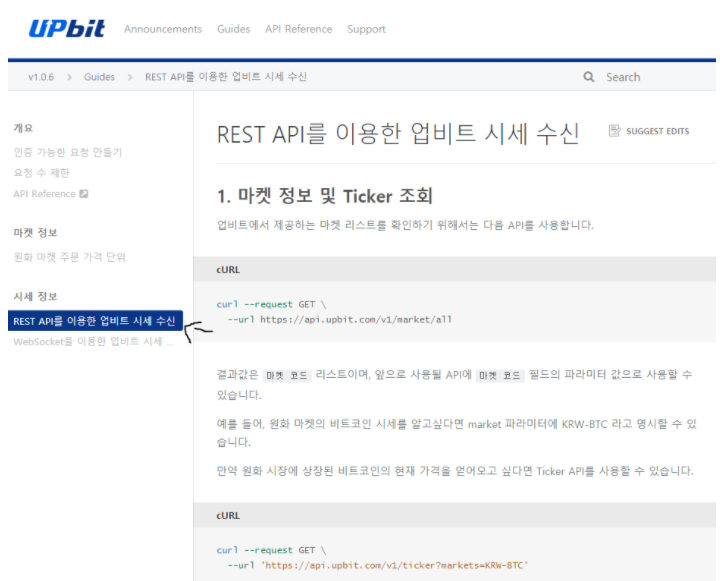Click the market/all URL in code
This screenshot has height=581, width=720.
356,319
